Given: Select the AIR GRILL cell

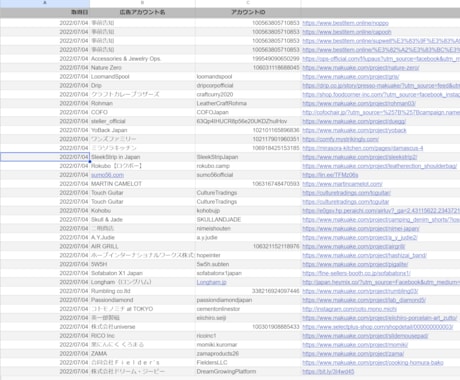Looking at the screenshot, I should [142, 247].
